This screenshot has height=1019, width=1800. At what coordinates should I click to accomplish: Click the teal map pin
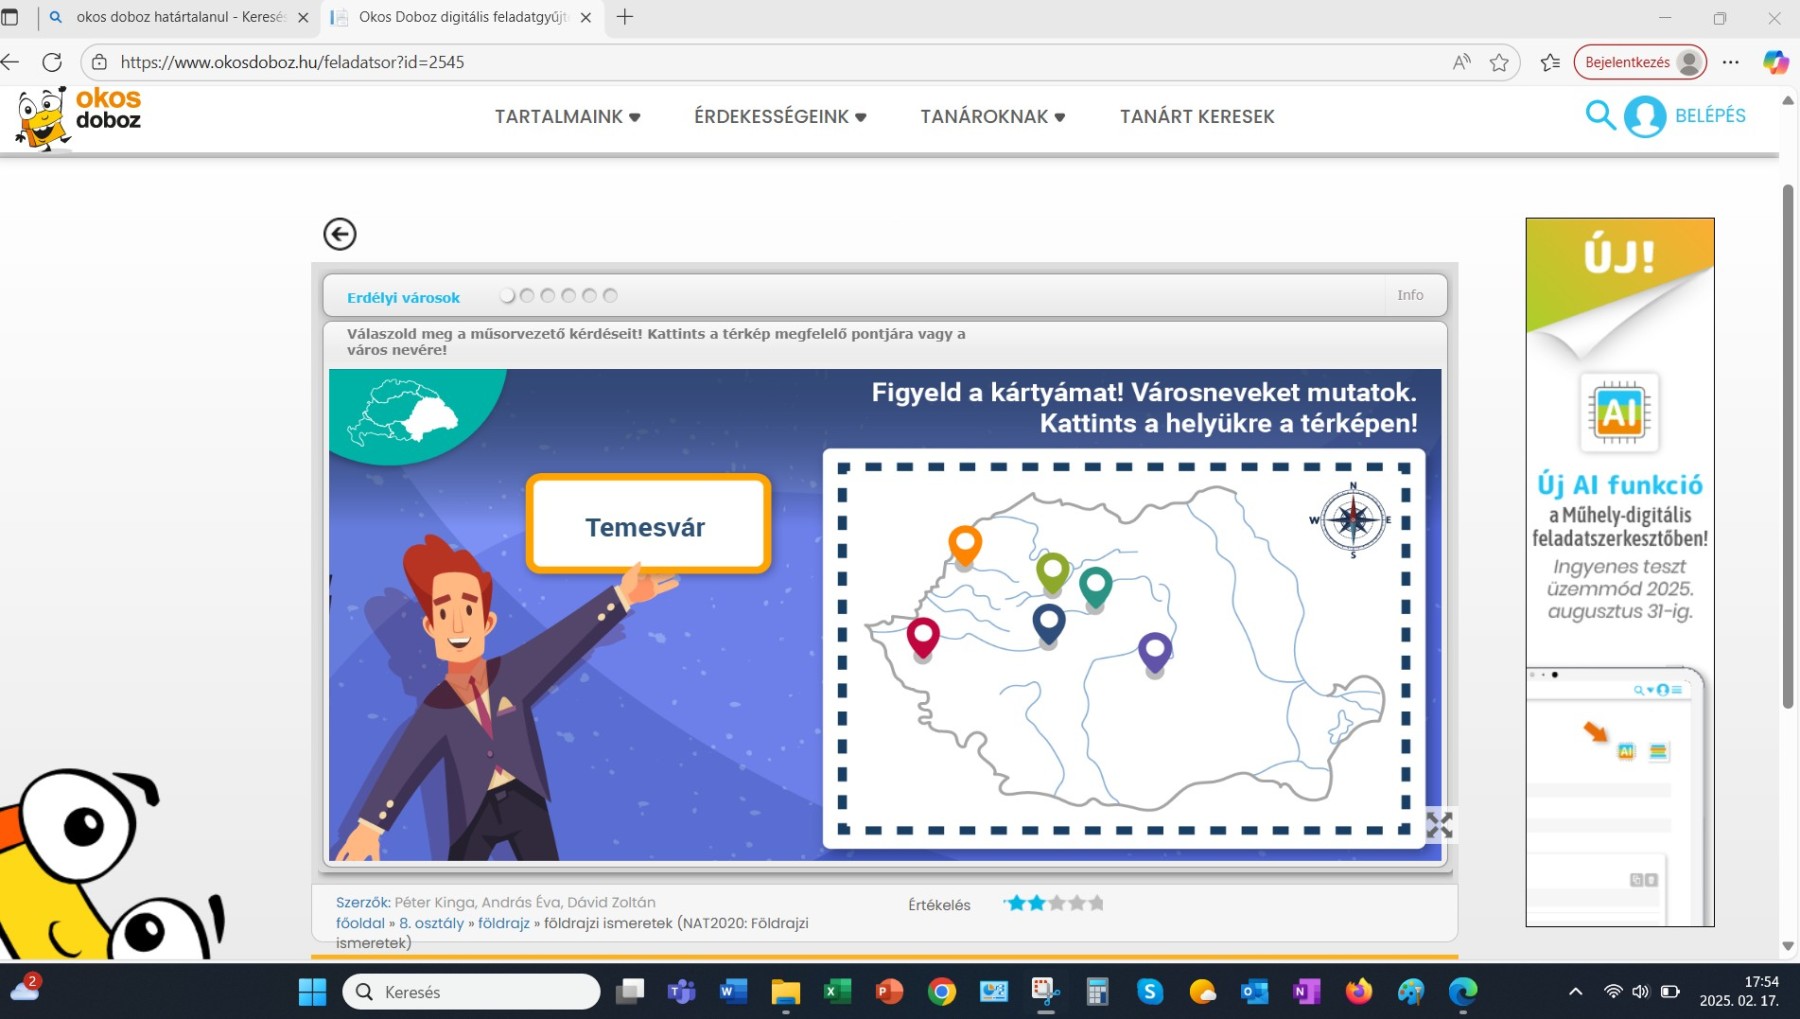[x=1095, y=586]
